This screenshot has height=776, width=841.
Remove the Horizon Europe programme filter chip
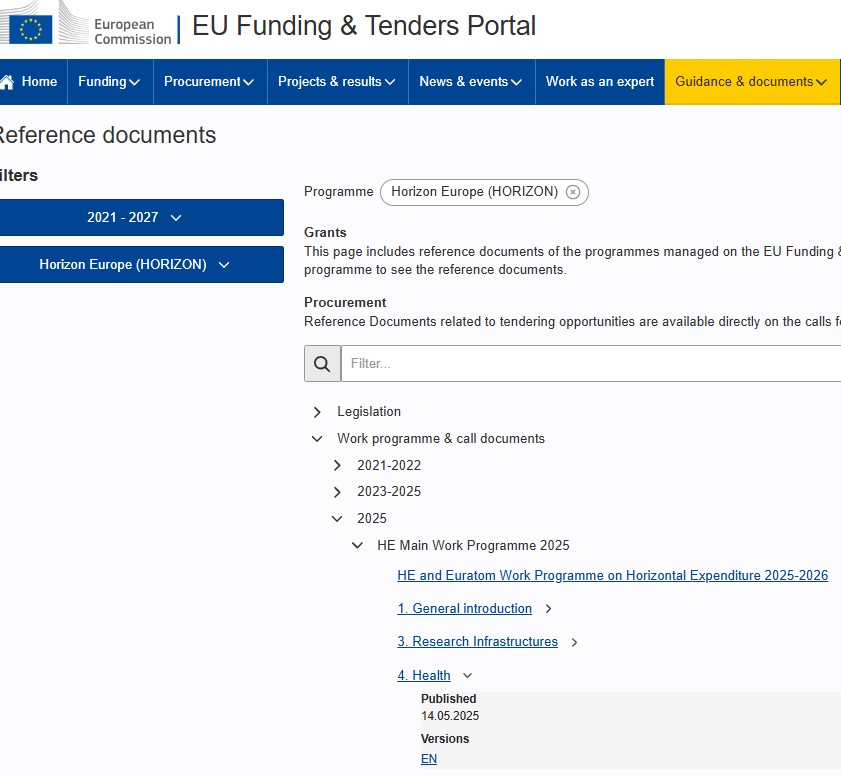(573, 192)
